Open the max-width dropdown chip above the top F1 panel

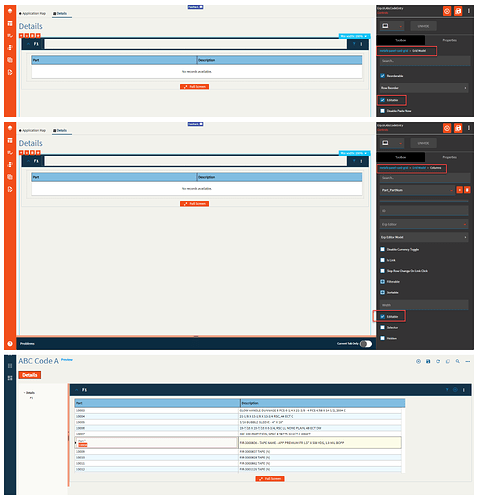point(354,36)
